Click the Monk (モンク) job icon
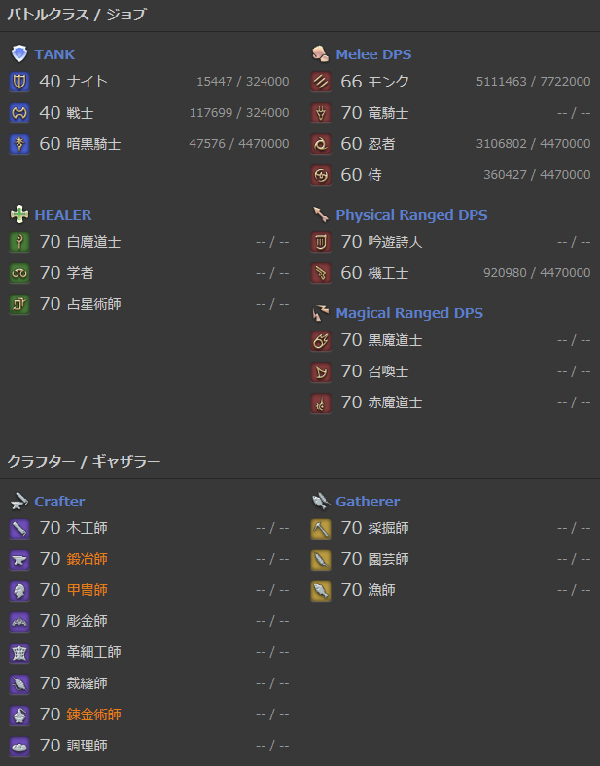This screenshot has width=600, height=766. tap(321, 82)
